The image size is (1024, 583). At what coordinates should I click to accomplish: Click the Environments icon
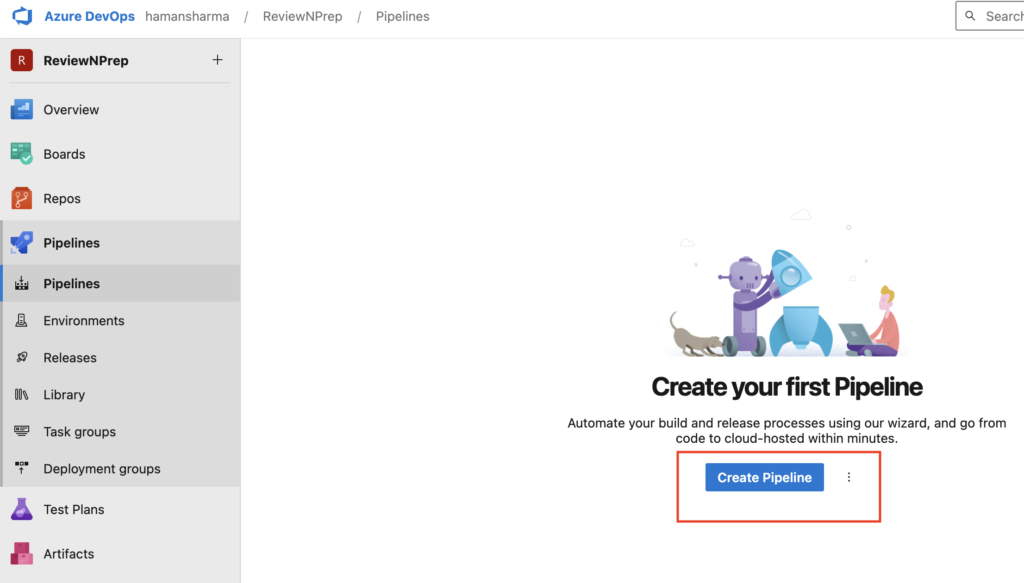coord(22,321)
